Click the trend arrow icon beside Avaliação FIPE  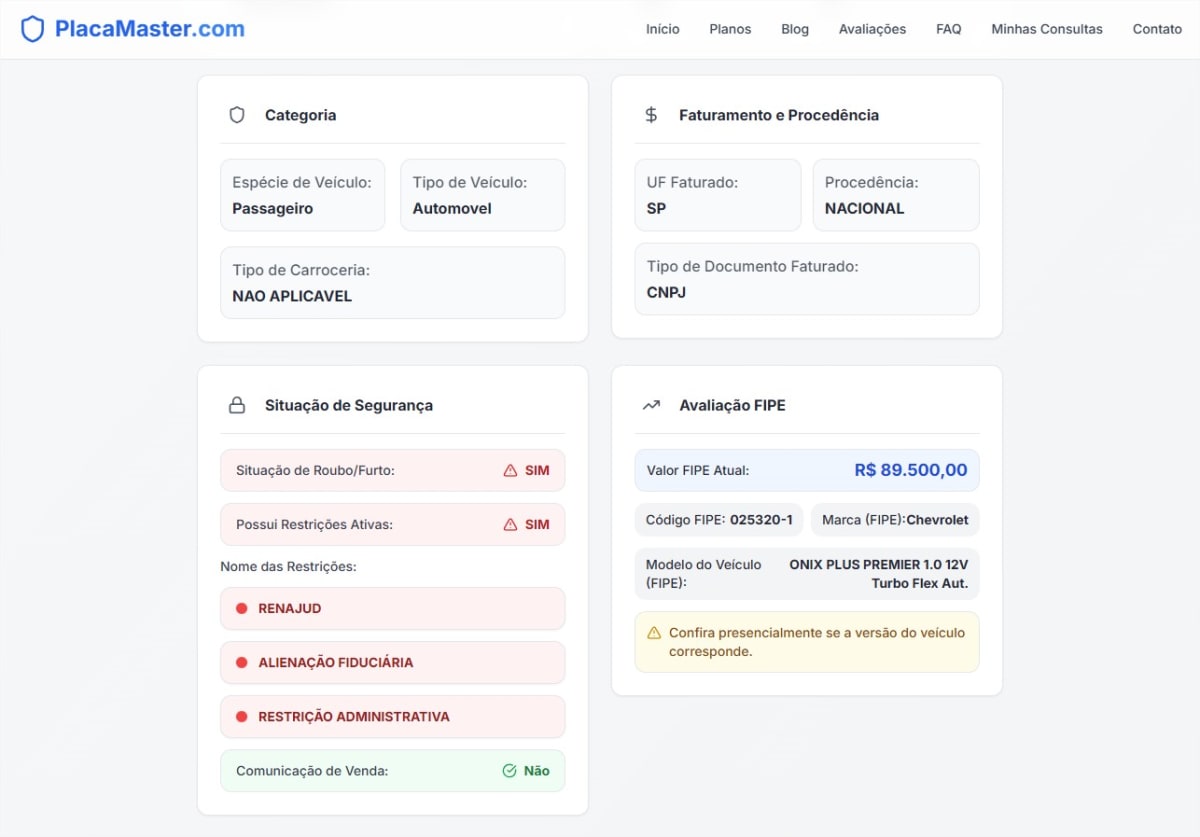click(x=651, y=405)
